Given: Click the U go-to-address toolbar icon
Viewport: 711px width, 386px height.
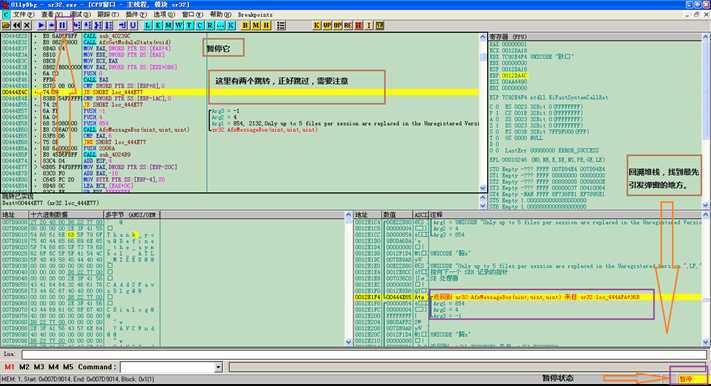Looking at the screenshot, I should [x=133, y=25].
